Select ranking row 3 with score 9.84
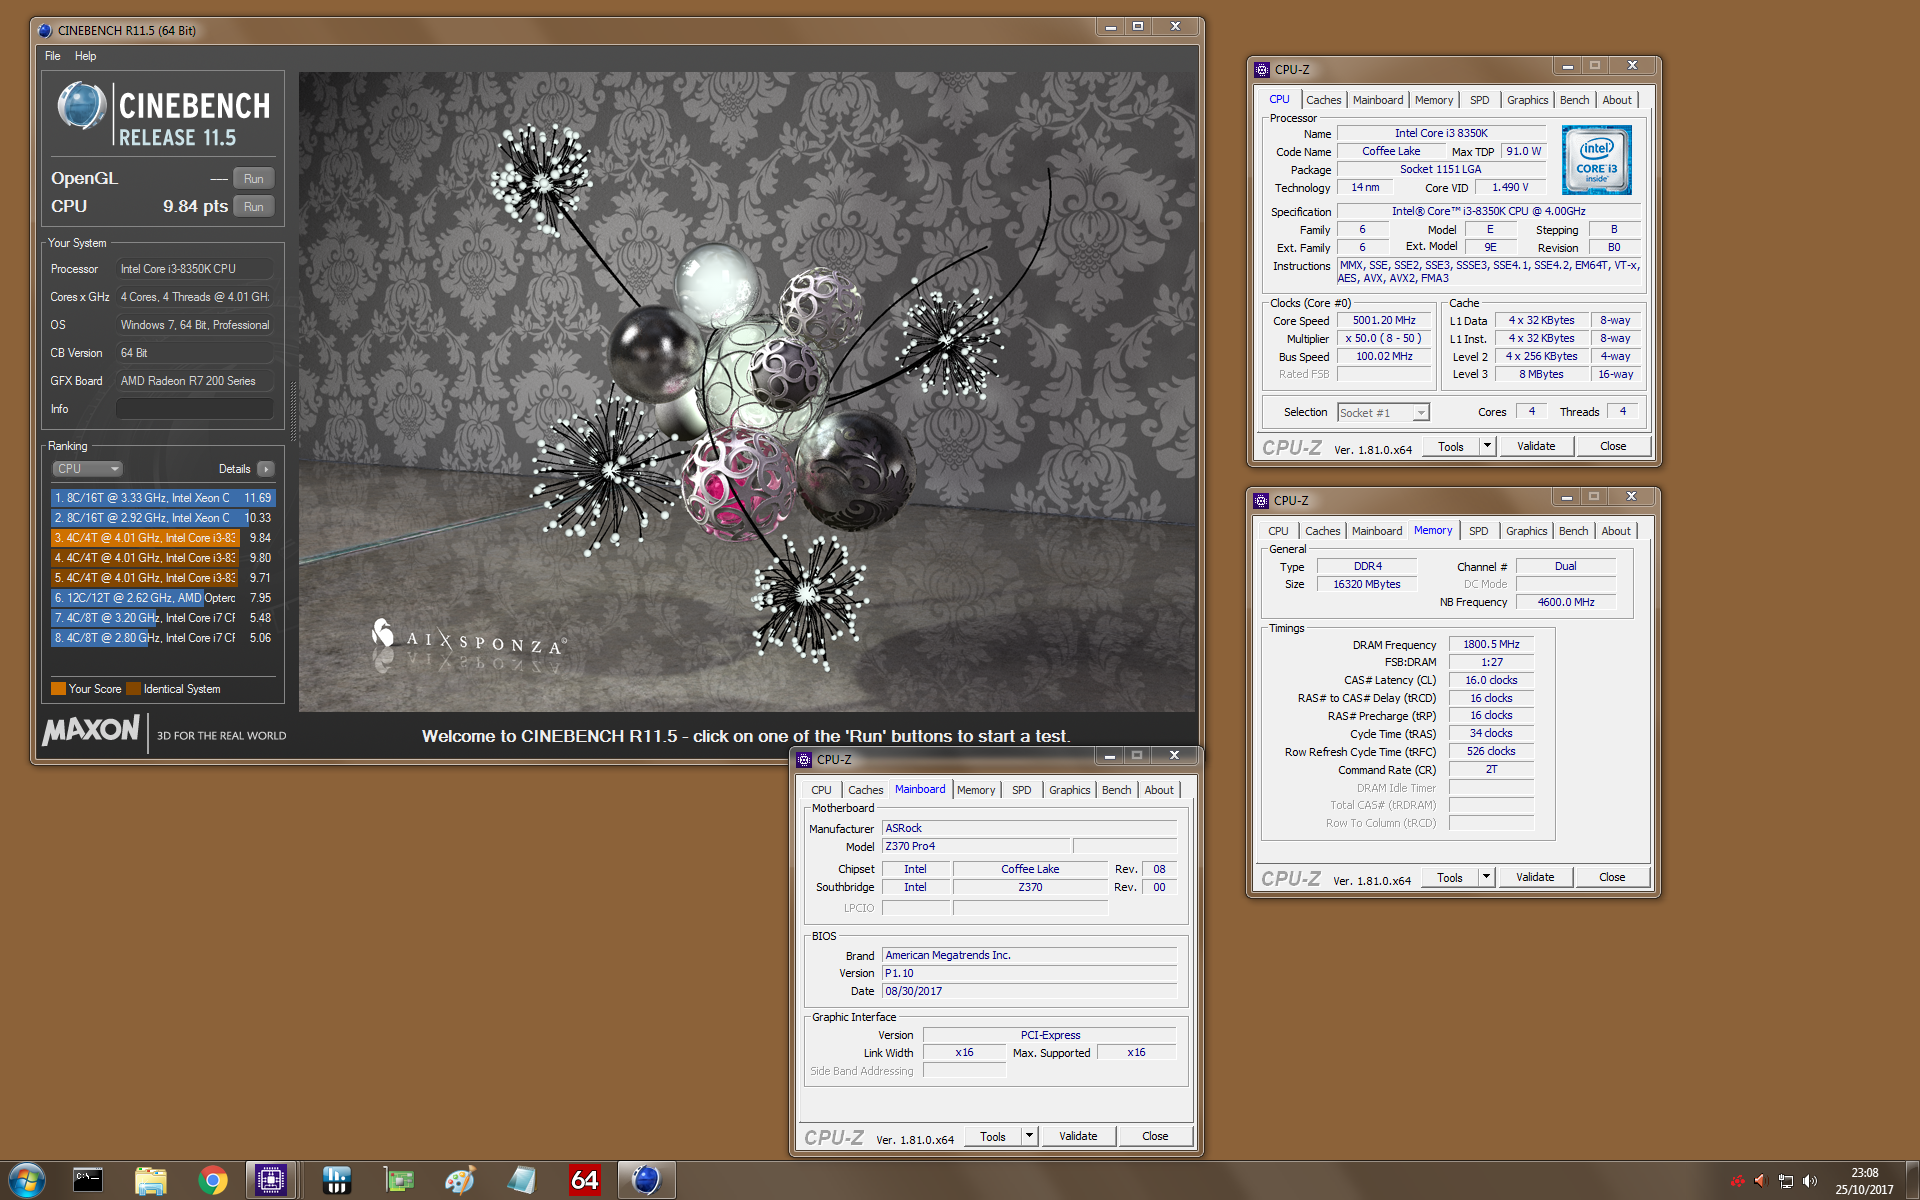1920x1200 pixels. pyautogui.click(x=163, y=538)
